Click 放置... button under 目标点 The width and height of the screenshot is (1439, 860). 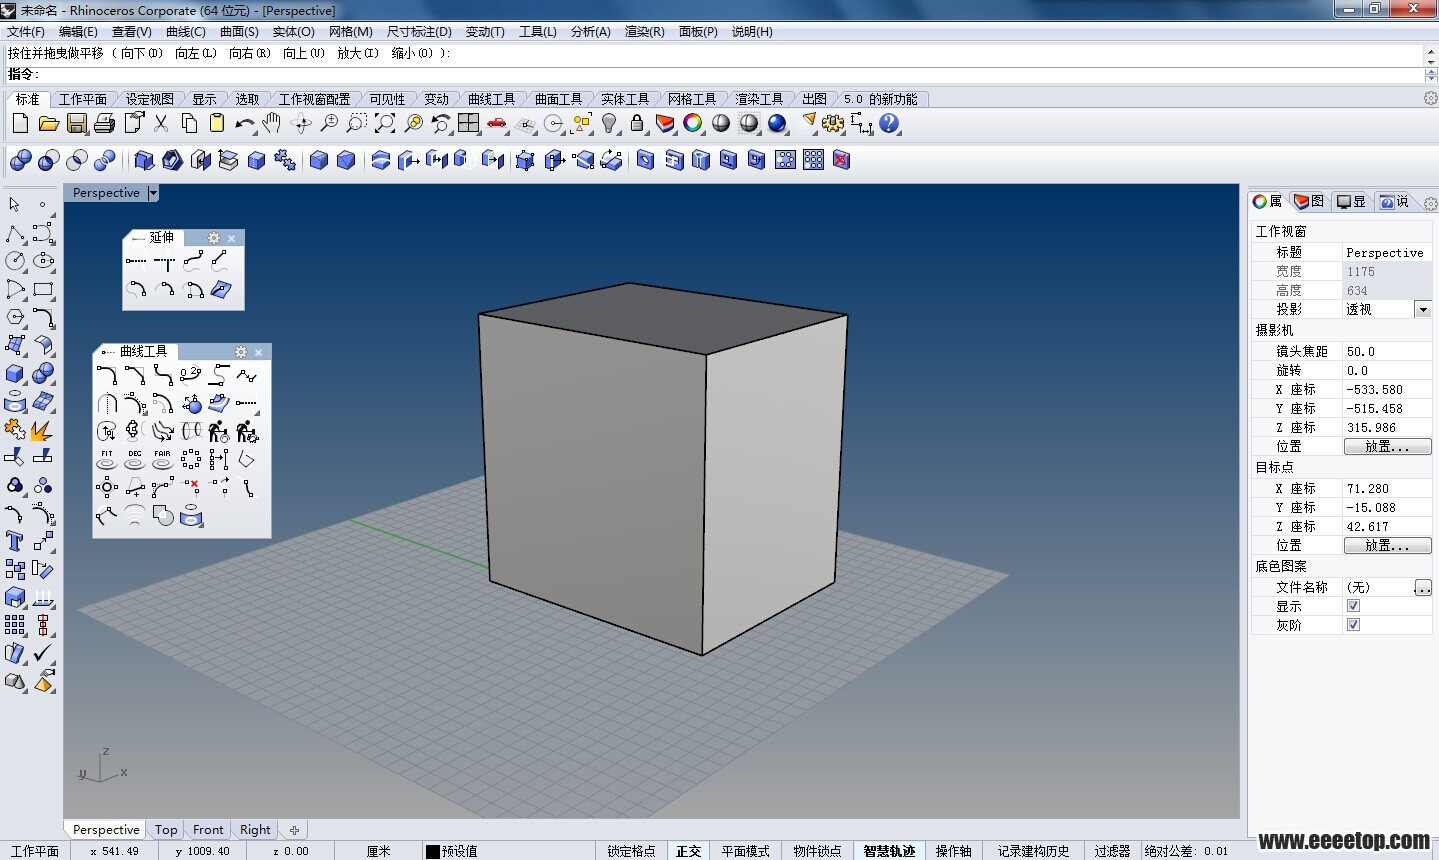[x=1387, y=546]
